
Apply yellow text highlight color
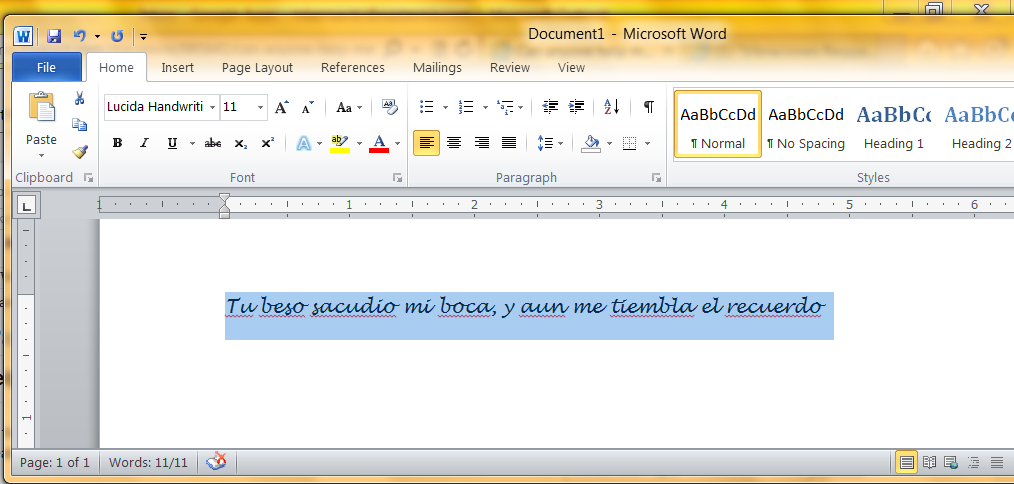pos(340,144)
